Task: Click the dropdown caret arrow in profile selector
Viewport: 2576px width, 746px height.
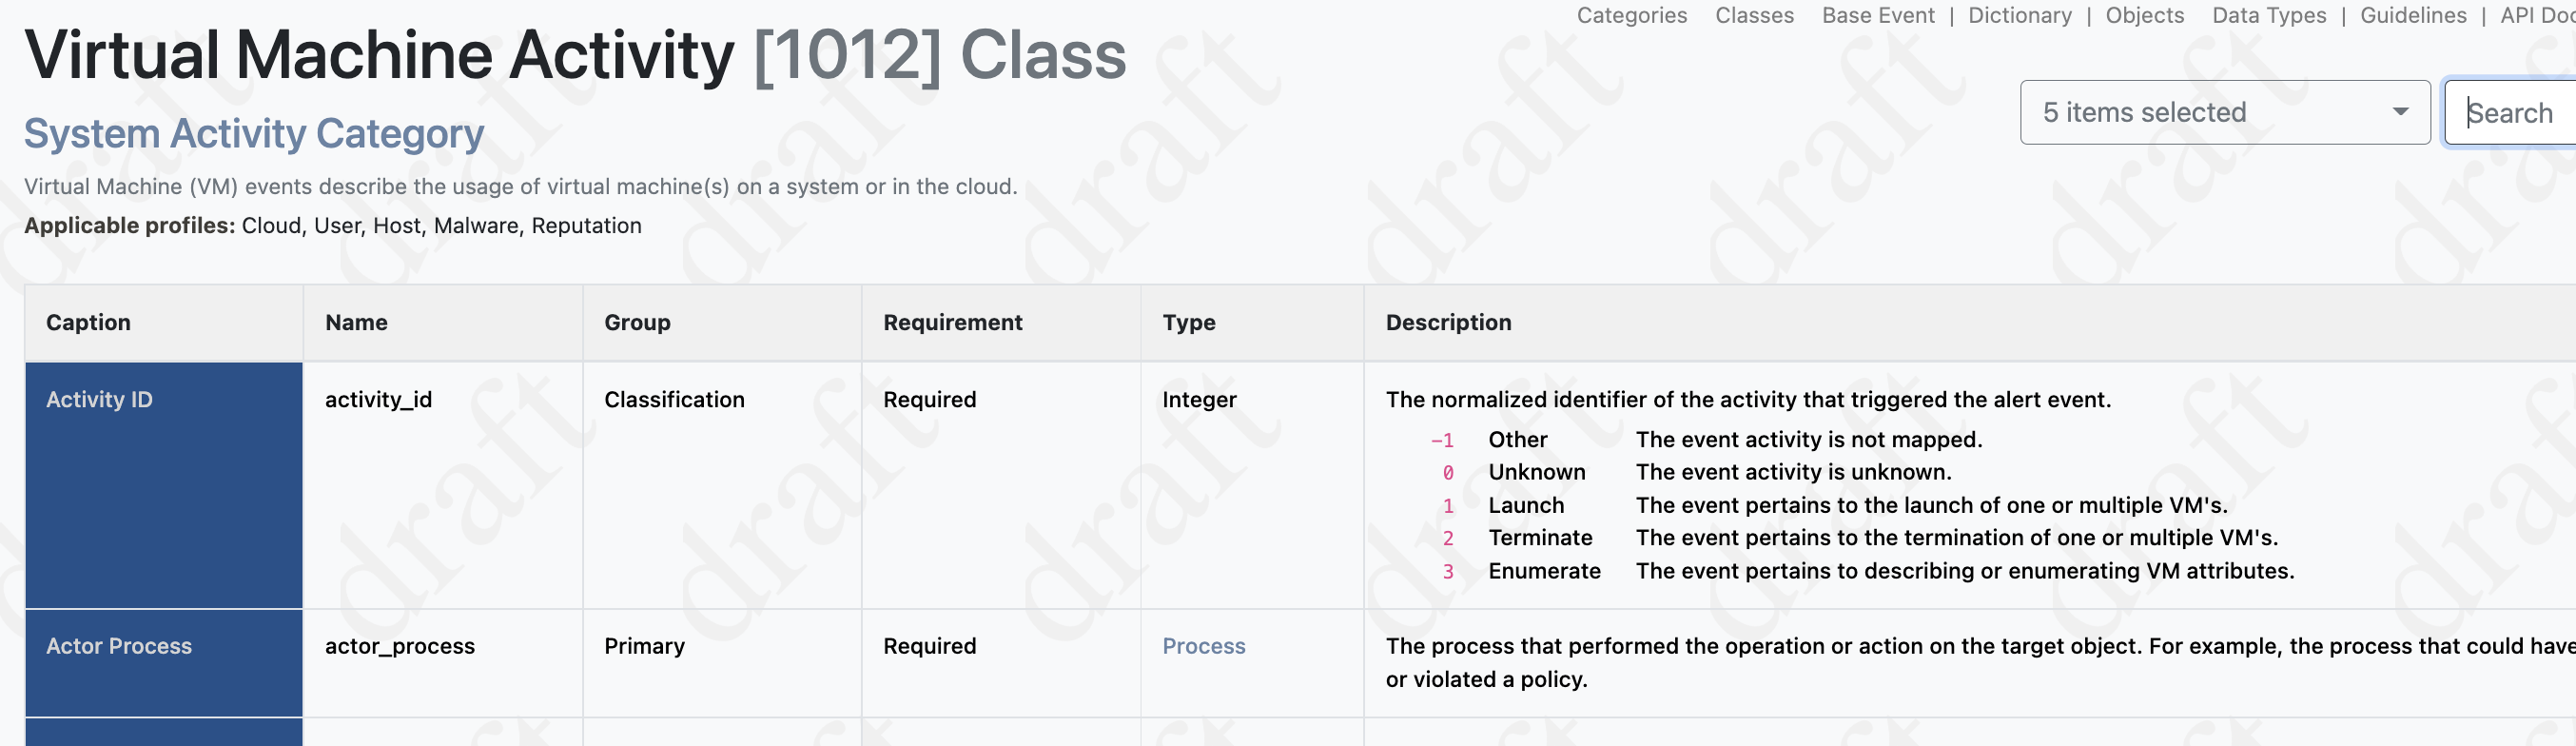Action: 2399,112
